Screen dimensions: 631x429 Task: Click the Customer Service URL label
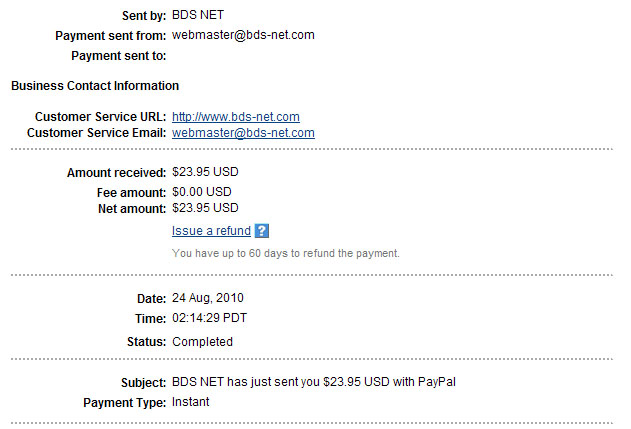(x=100, y=117)
